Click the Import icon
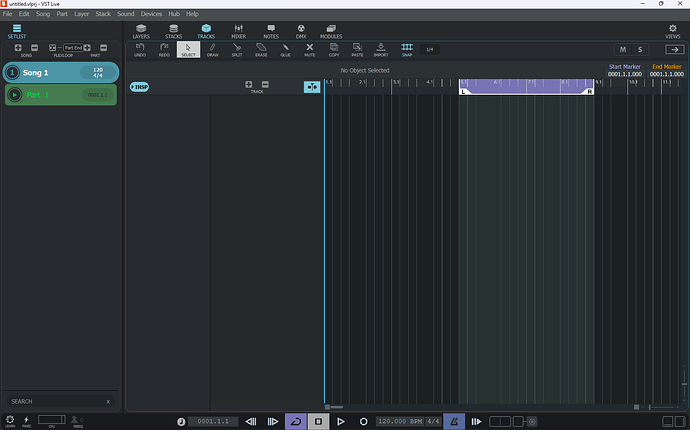The image size is (690, 430). click(381, 49)
